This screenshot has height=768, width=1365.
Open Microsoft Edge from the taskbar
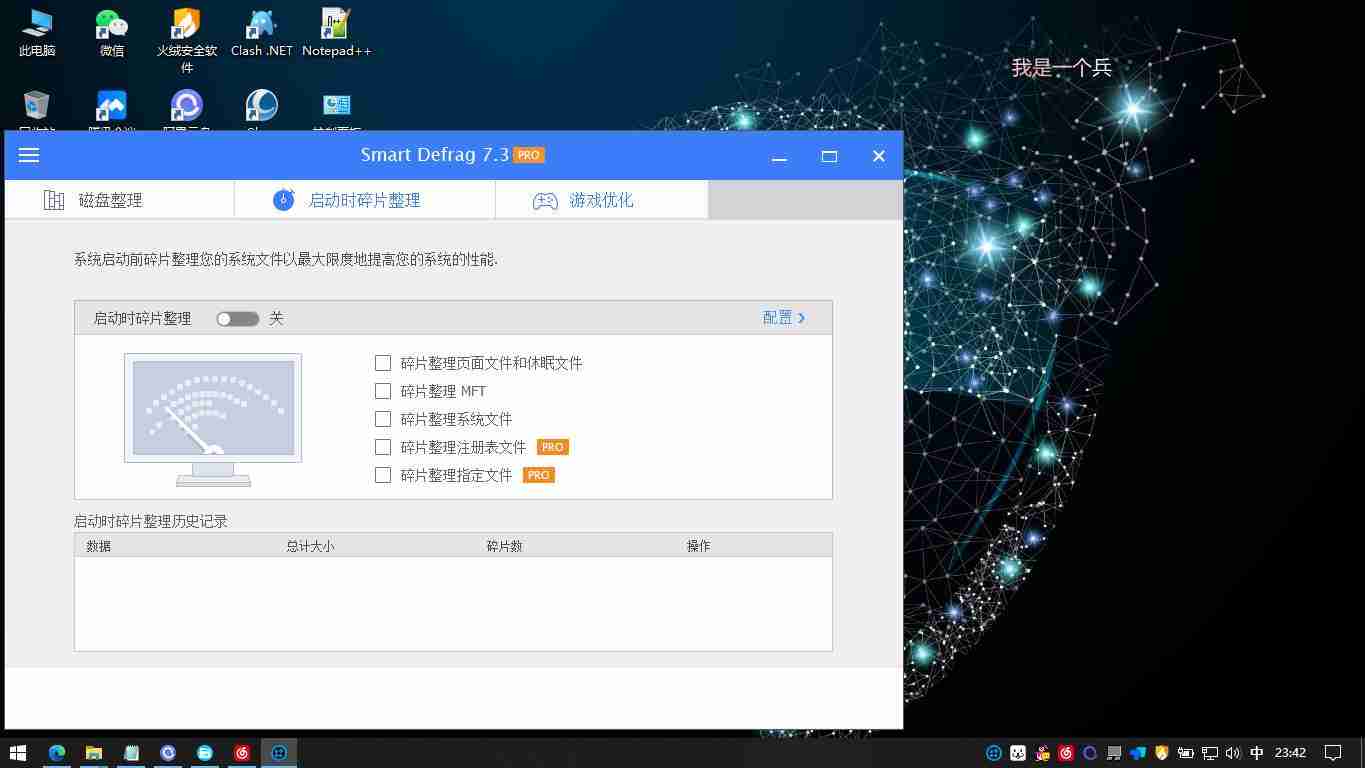[57, 752]
